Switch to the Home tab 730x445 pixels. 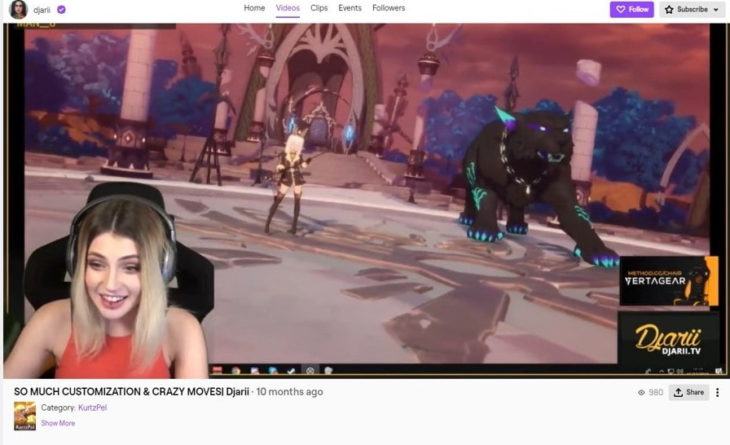click(x=254, y=8)
